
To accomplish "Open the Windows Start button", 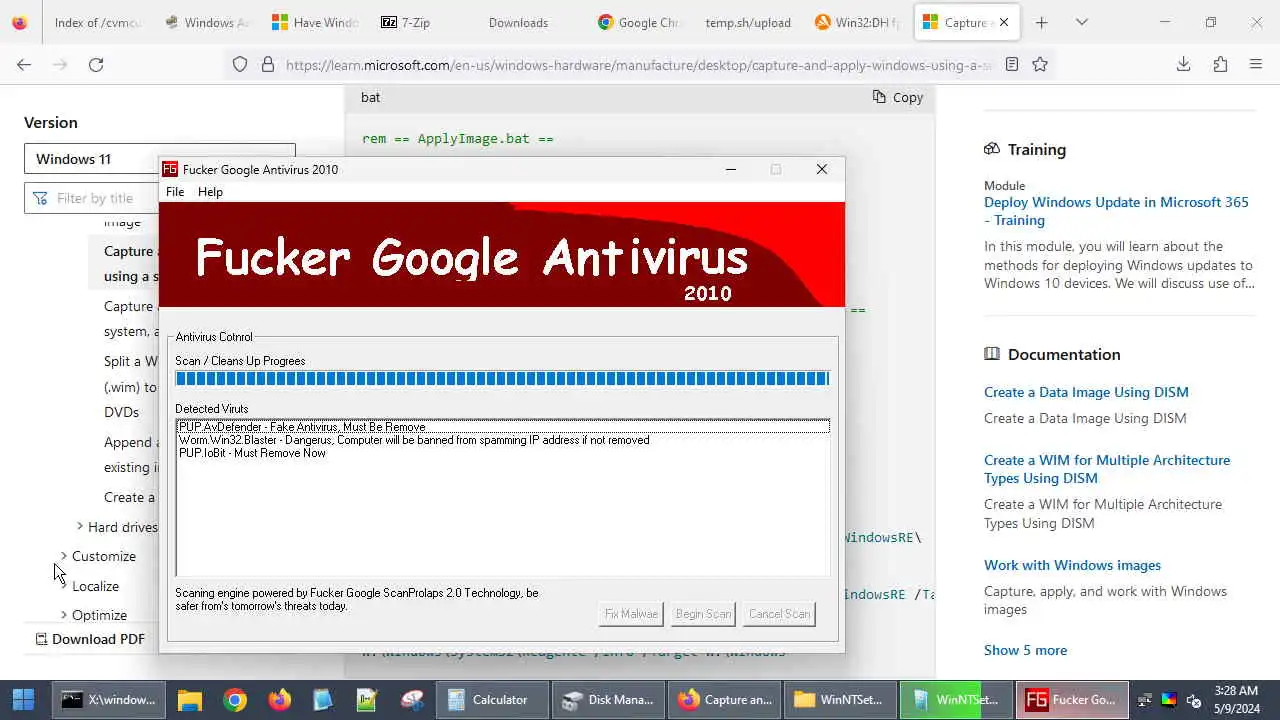I will tap(24, 699).
